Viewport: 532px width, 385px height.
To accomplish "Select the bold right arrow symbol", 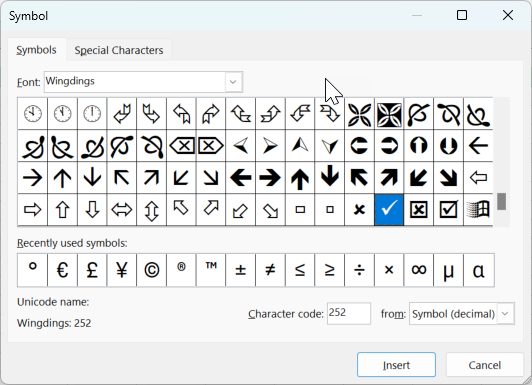I will 270,177.
